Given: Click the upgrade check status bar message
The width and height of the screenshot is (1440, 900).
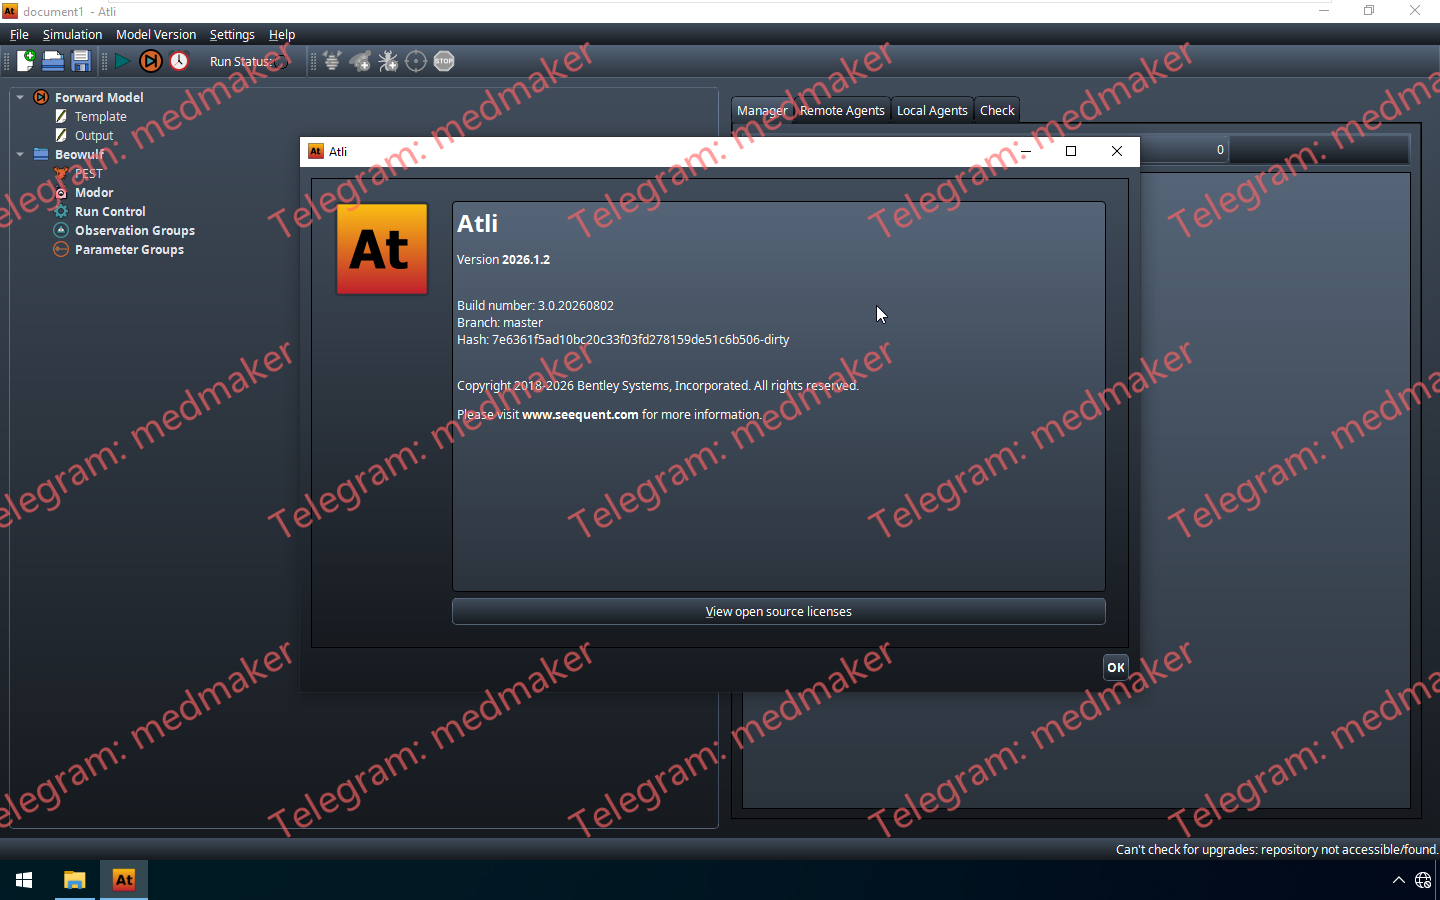Looking at the screenshot, I should 1276,849.
